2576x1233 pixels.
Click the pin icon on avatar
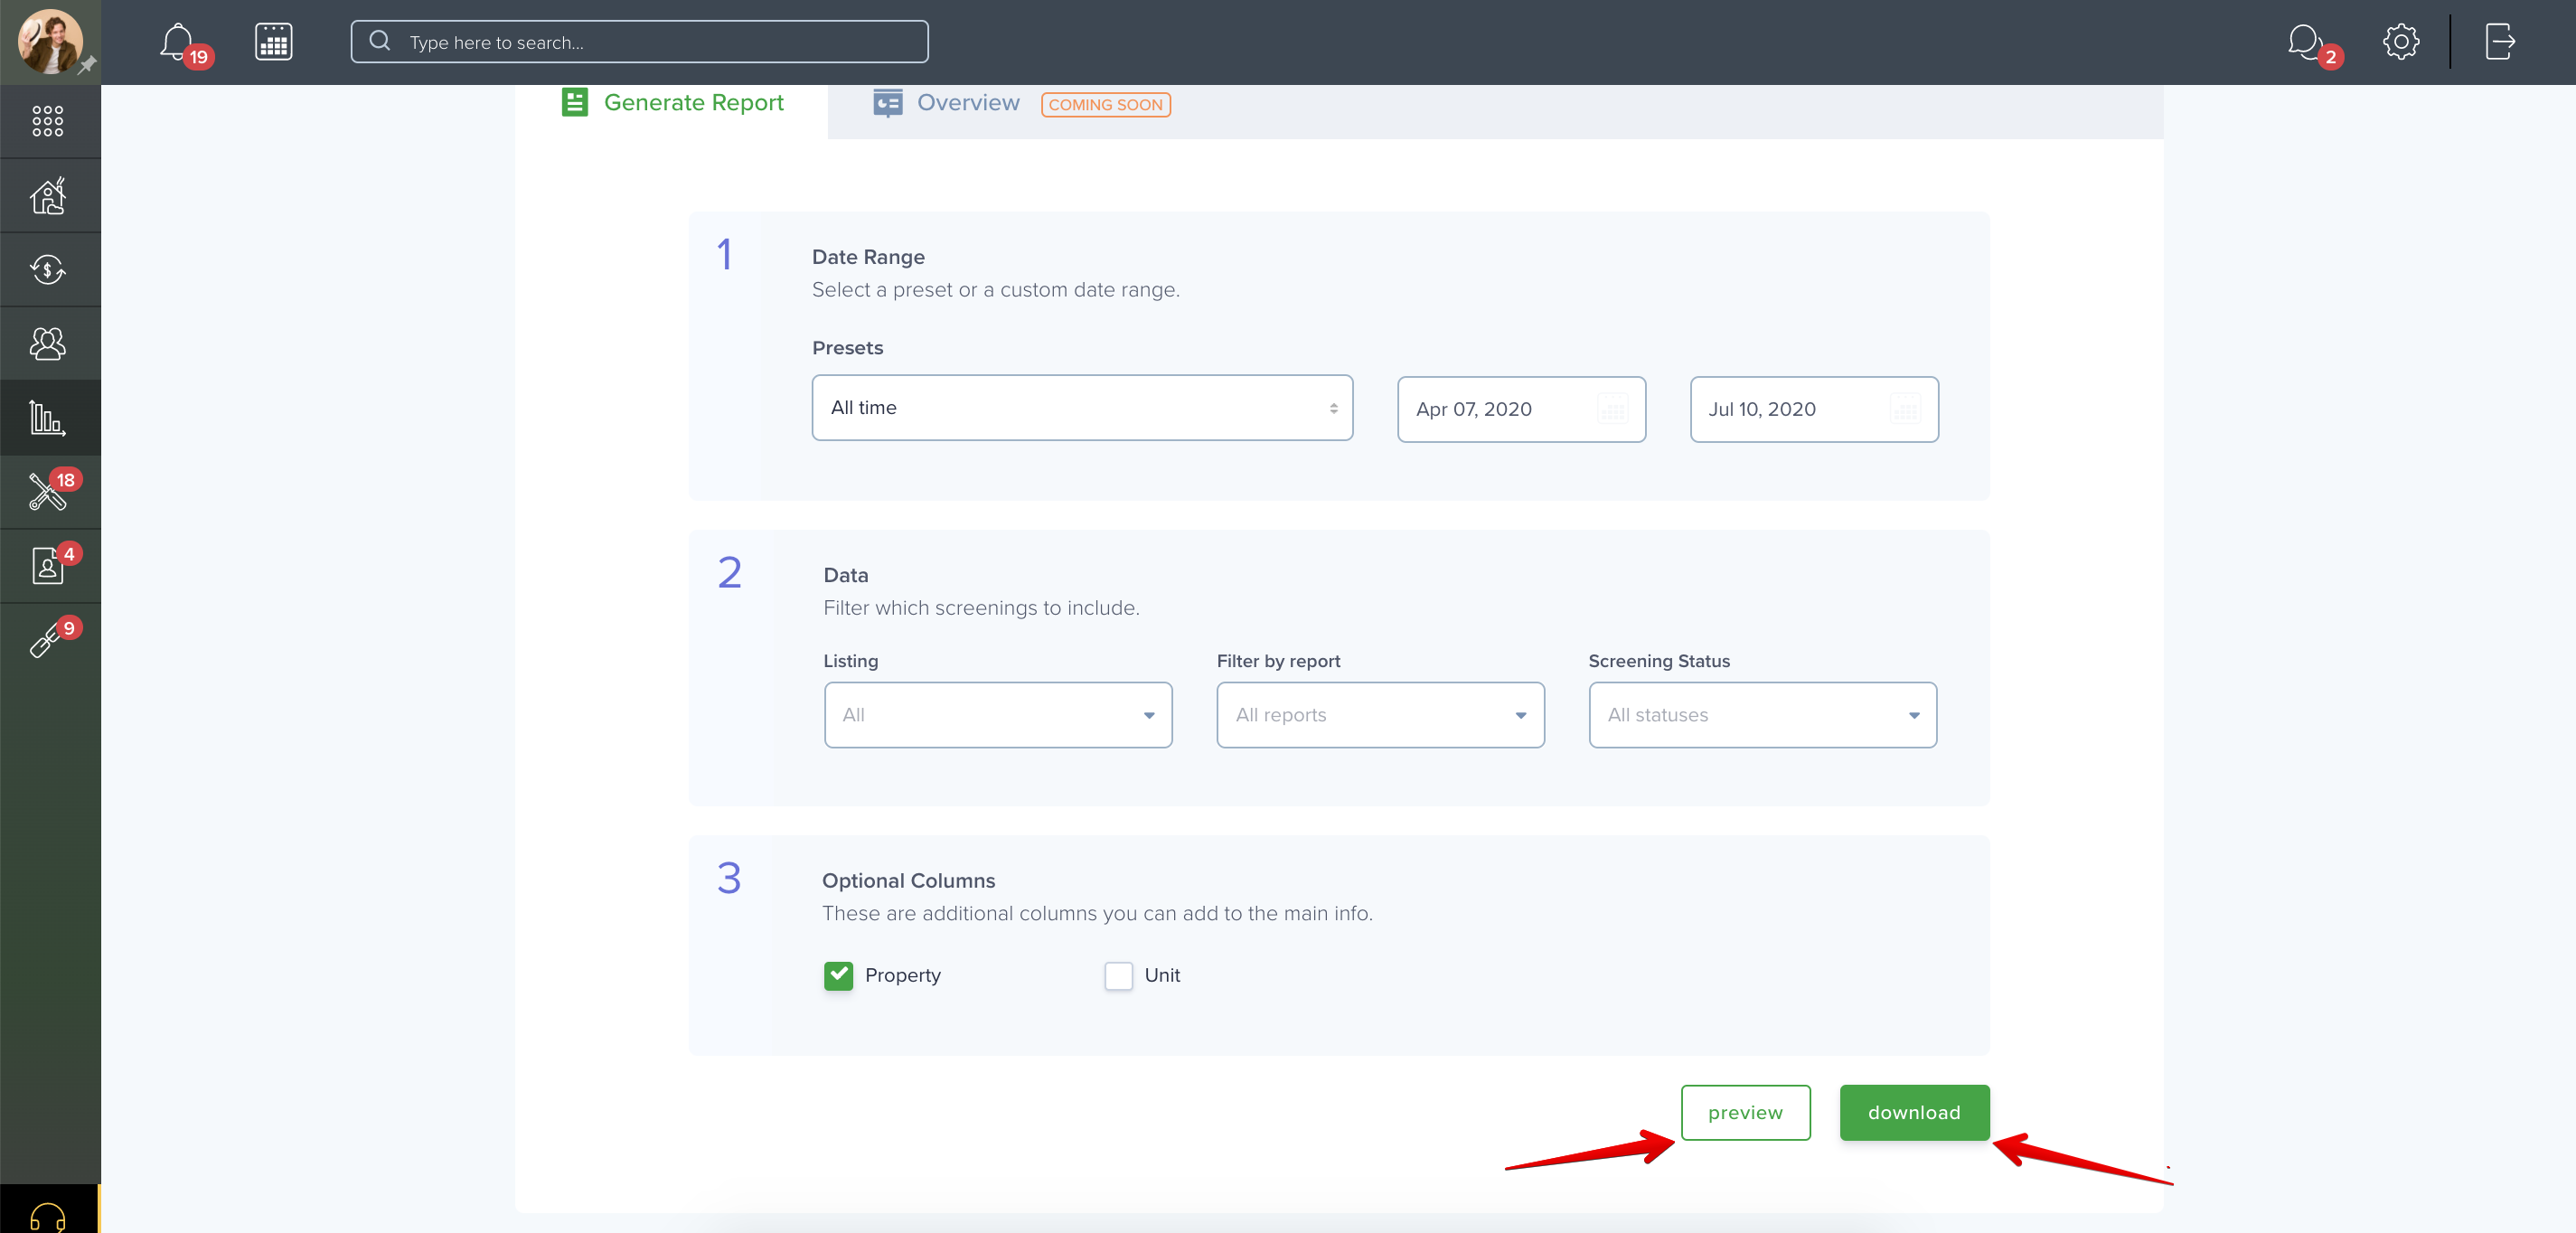[x=88, y=65]
